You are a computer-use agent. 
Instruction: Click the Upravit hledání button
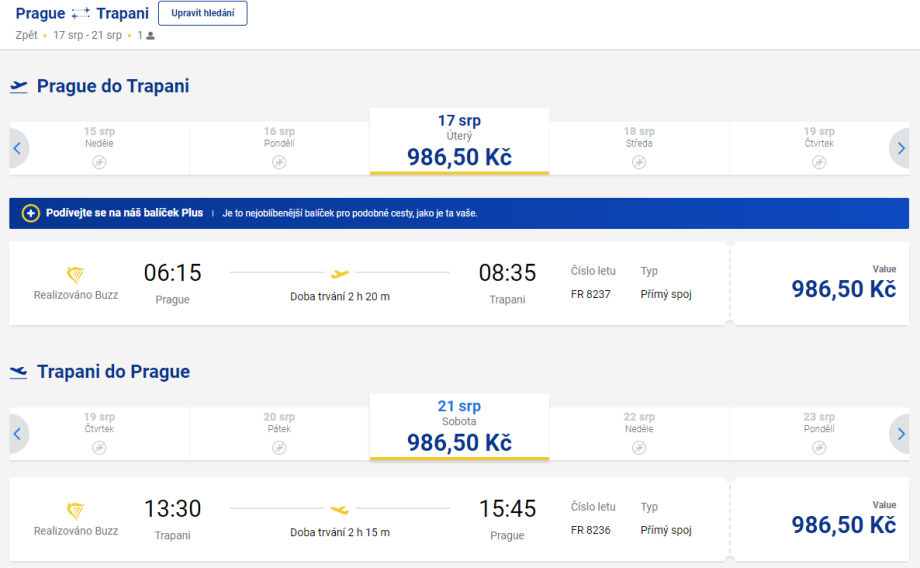[202, 14]
